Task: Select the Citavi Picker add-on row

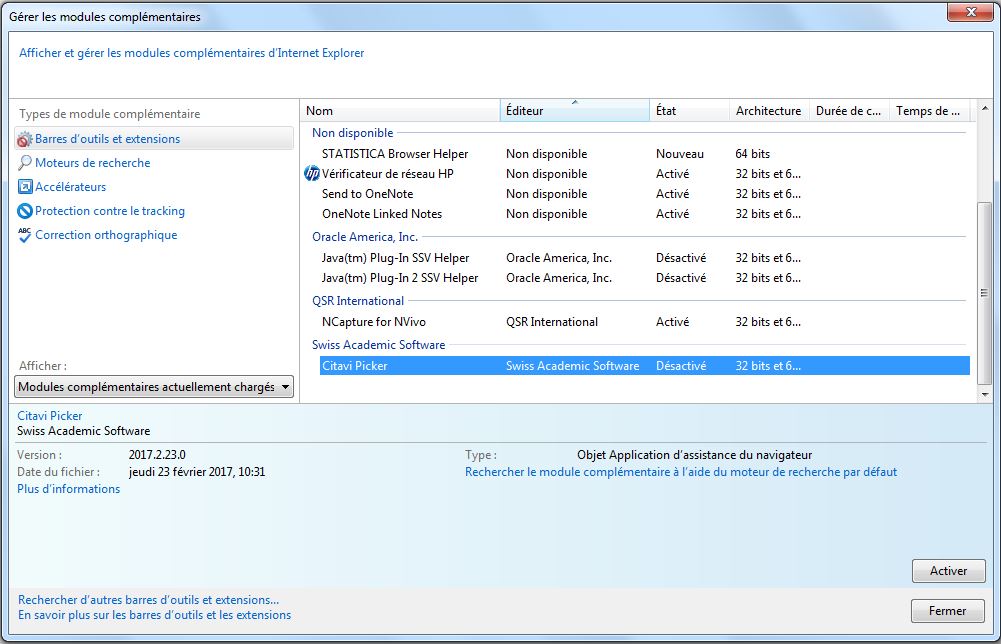Action: pyautogui.click(x=645, y=366)
